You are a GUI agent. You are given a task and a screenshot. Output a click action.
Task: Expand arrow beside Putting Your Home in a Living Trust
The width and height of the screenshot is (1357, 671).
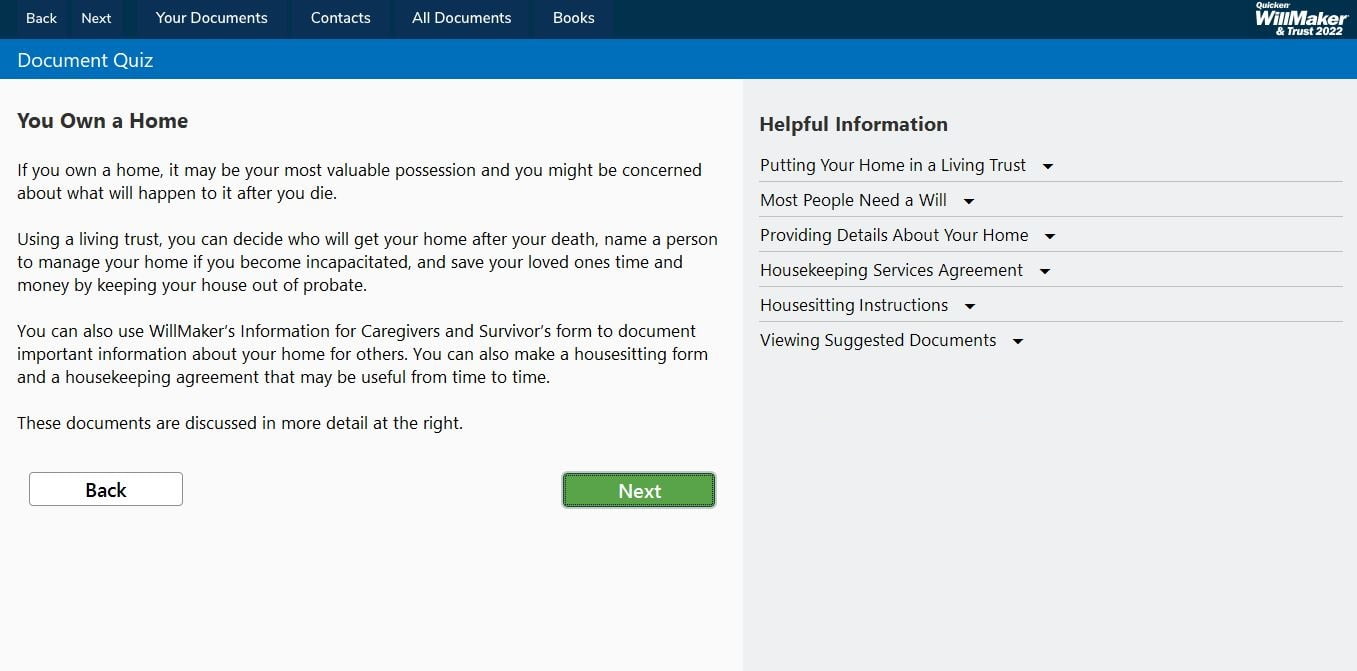coord(1048,167)
